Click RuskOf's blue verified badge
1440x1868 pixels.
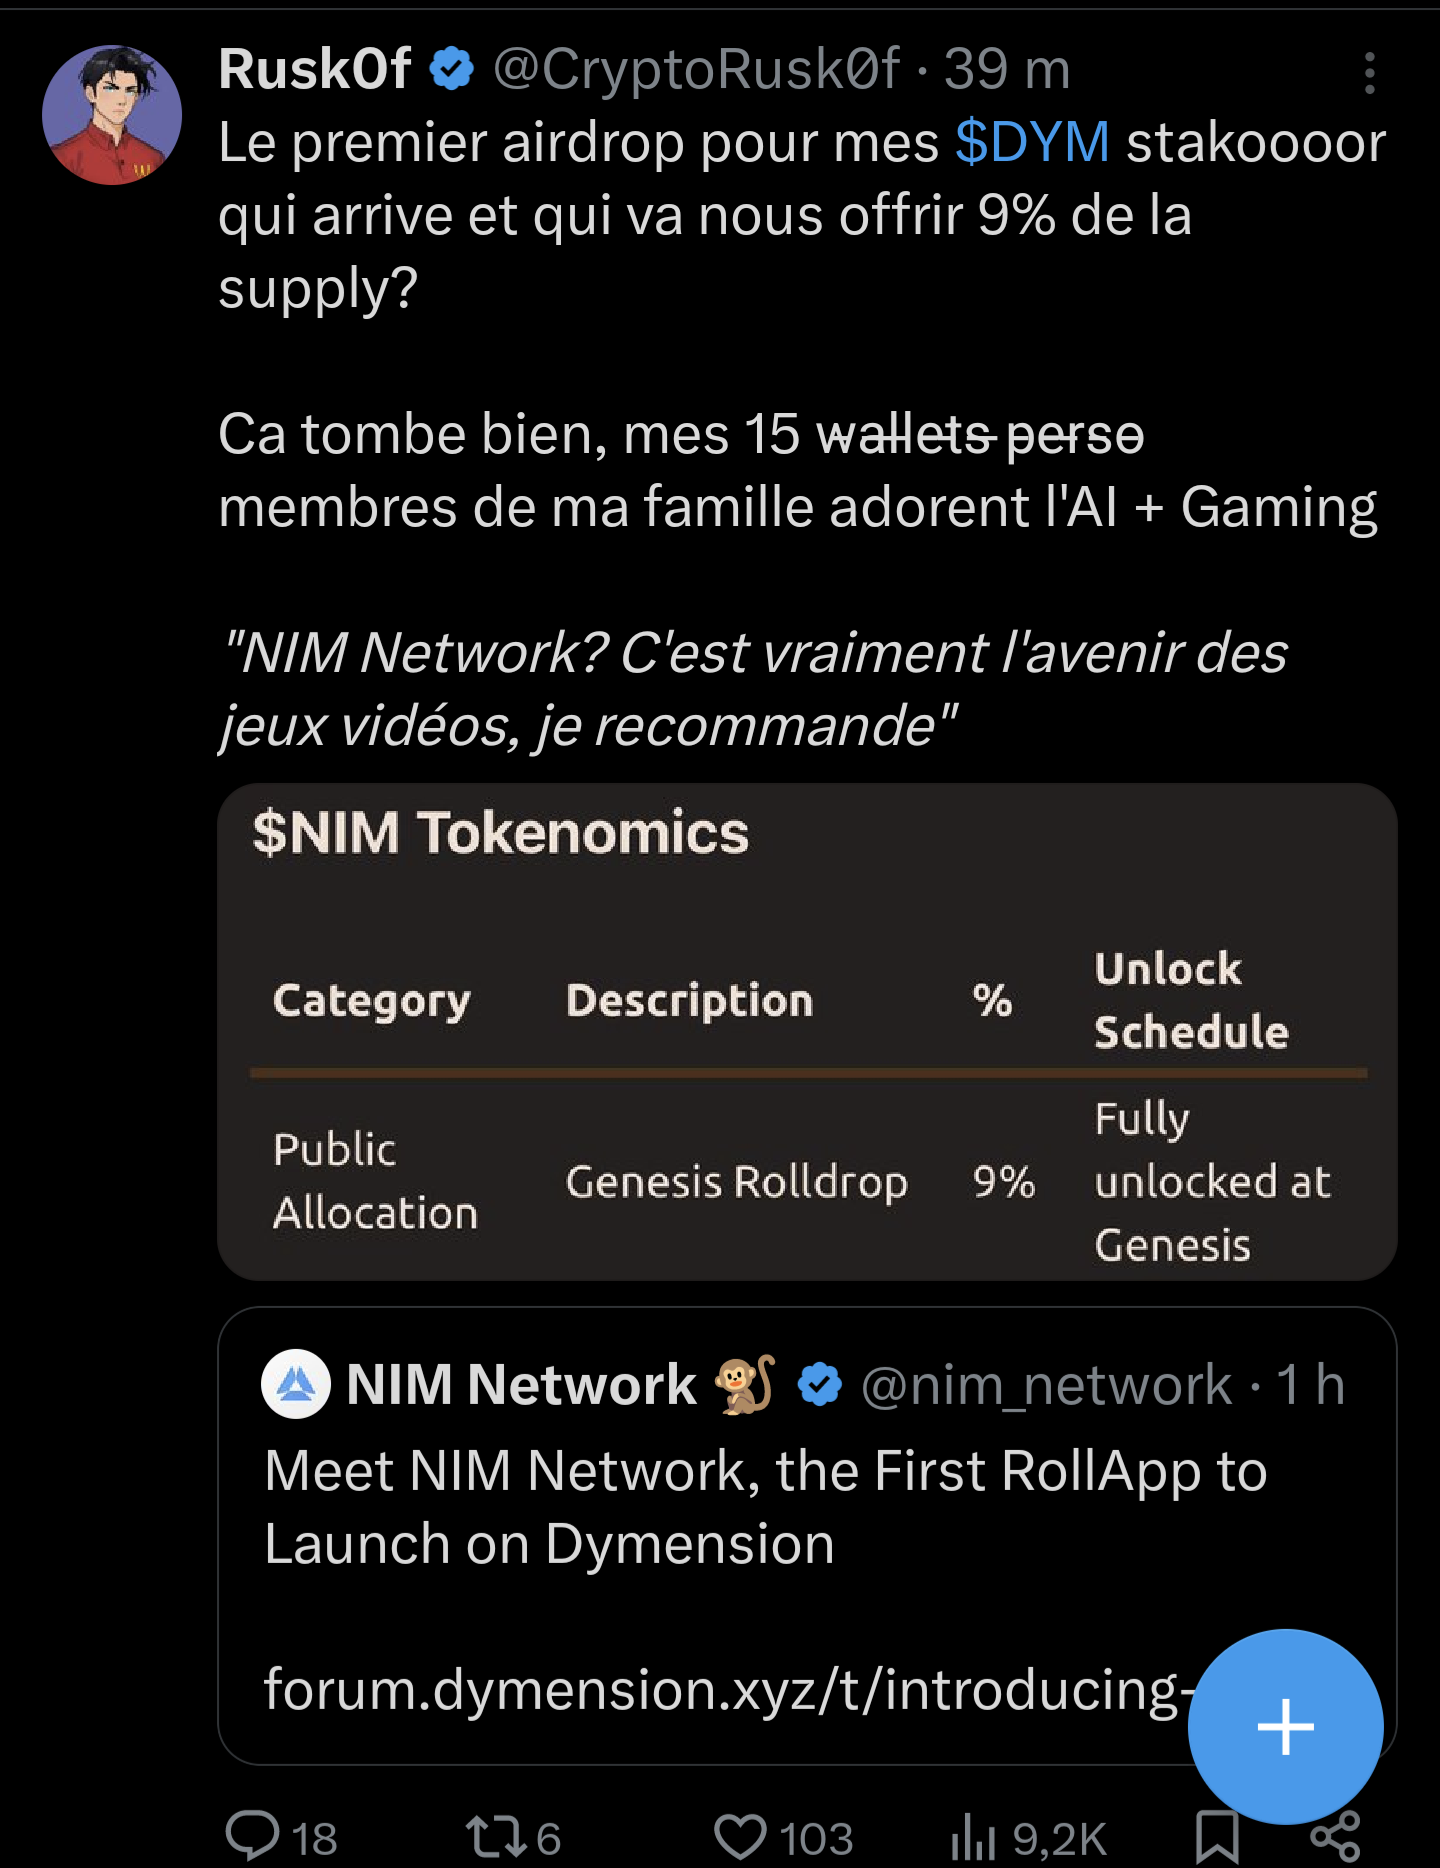[x=452, y=69]
